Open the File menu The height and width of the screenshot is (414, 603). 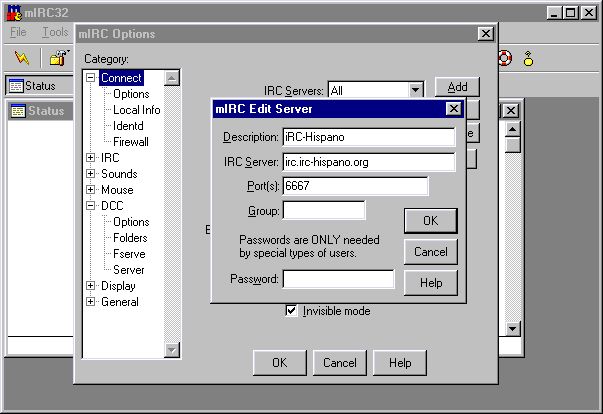[x=18, y=32]
